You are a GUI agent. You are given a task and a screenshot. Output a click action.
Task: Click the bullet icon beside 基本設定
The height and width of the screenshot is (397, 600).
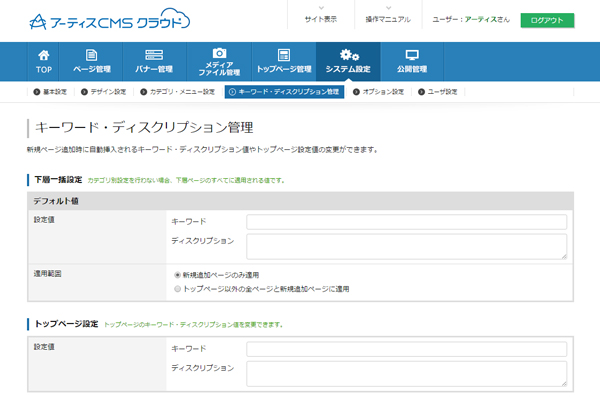point(37,92)
